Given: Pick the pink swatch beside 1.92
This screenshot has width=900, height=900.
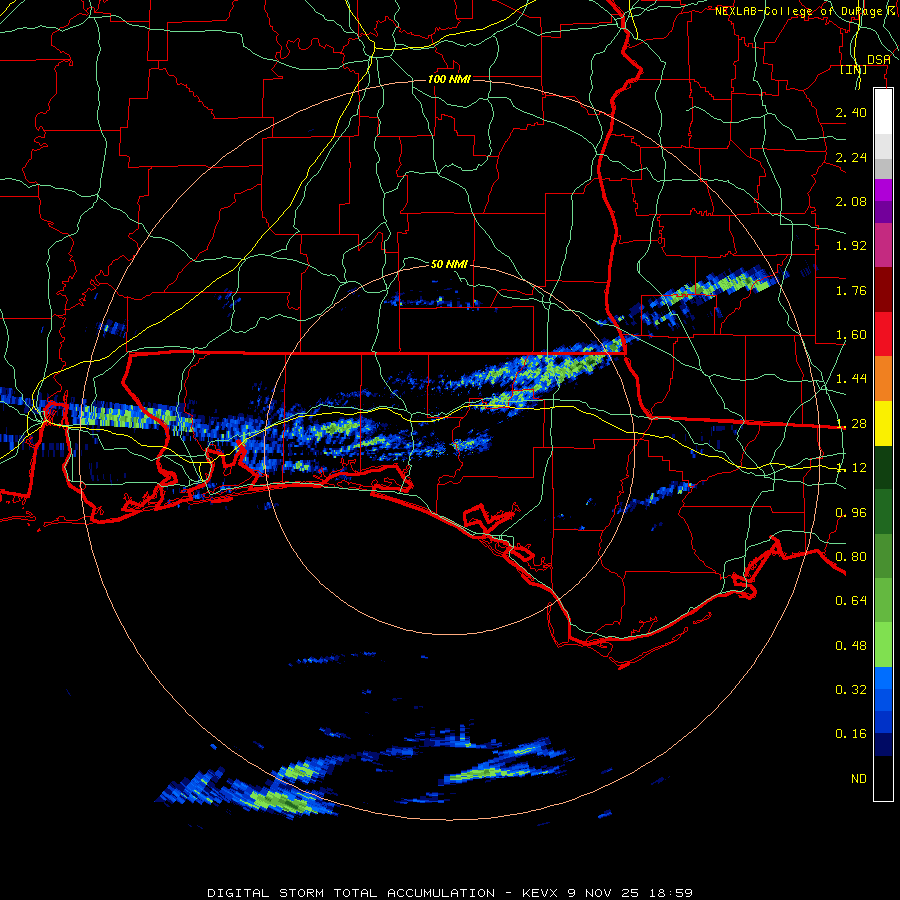Looking at the screenshot, I should 883,245.
